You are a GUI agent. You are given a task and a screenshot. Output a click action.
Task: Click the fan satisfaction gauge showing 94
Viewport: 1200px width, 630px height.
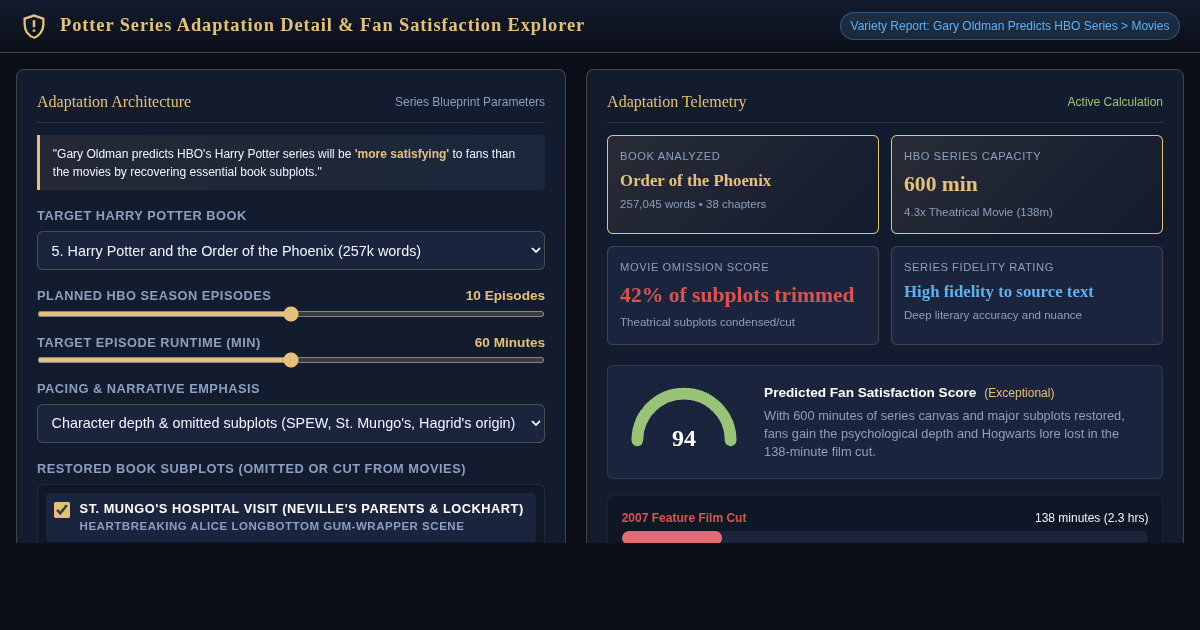pos(684,419)
